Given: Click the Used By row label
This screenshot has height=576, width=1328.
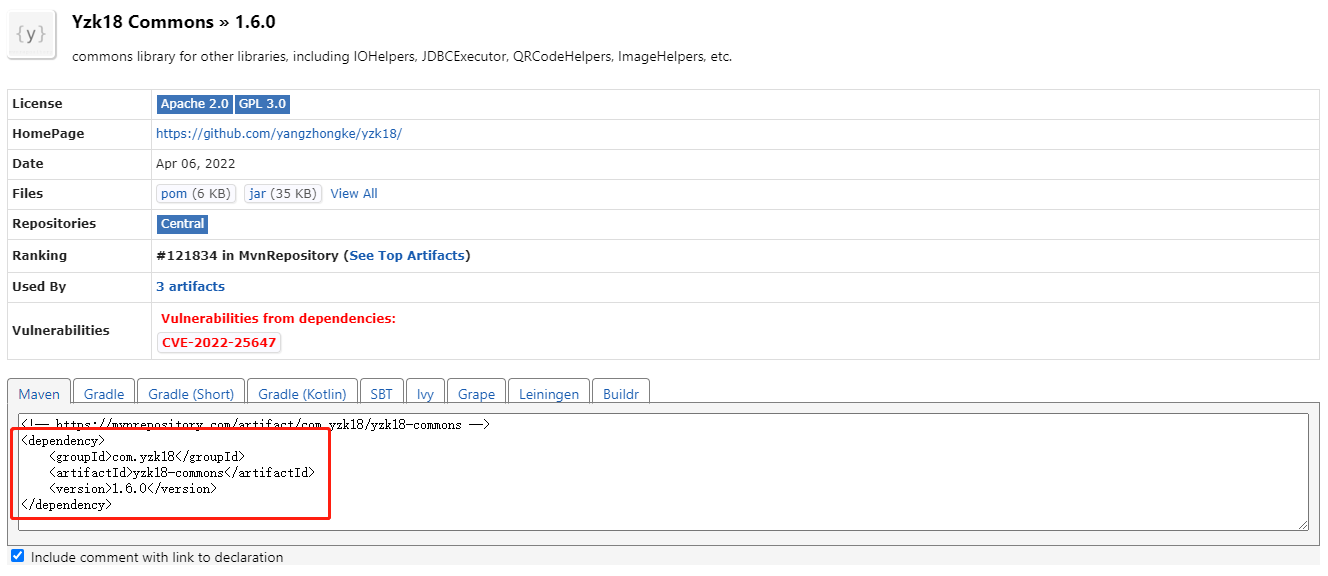Looking at the screenshot, I should click(x=39, y=287).
